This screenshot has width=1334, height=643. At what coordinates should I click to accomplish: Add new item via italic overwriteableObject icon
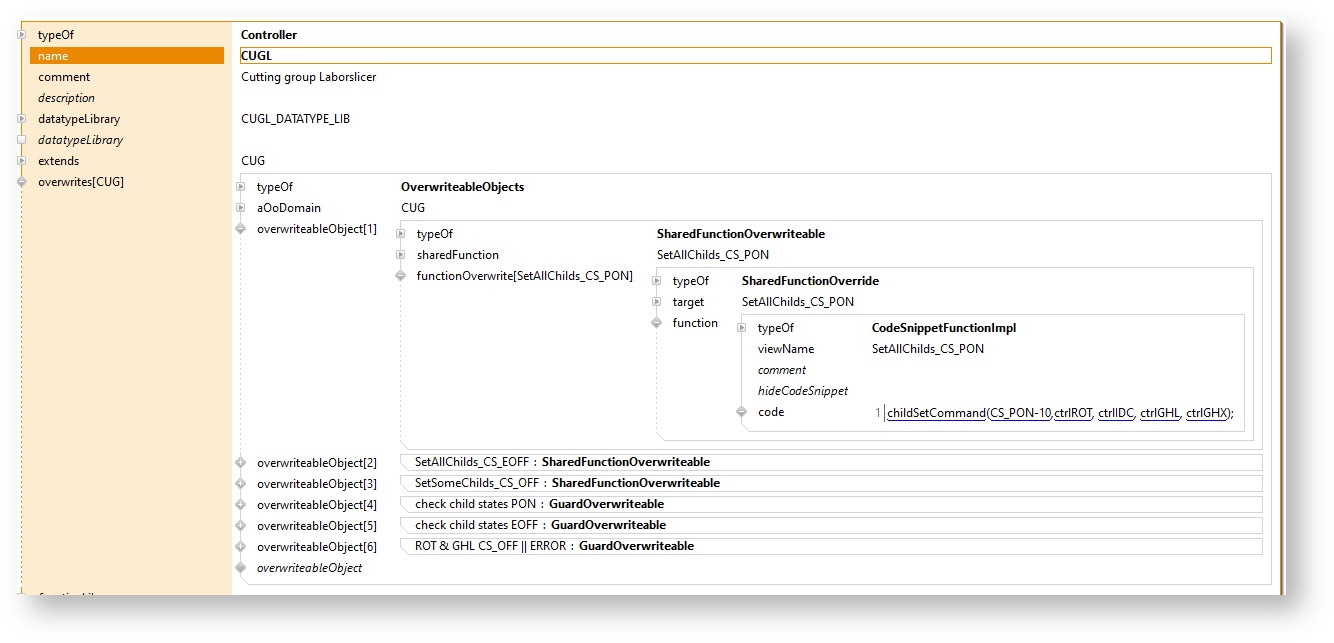pos(240,568)
